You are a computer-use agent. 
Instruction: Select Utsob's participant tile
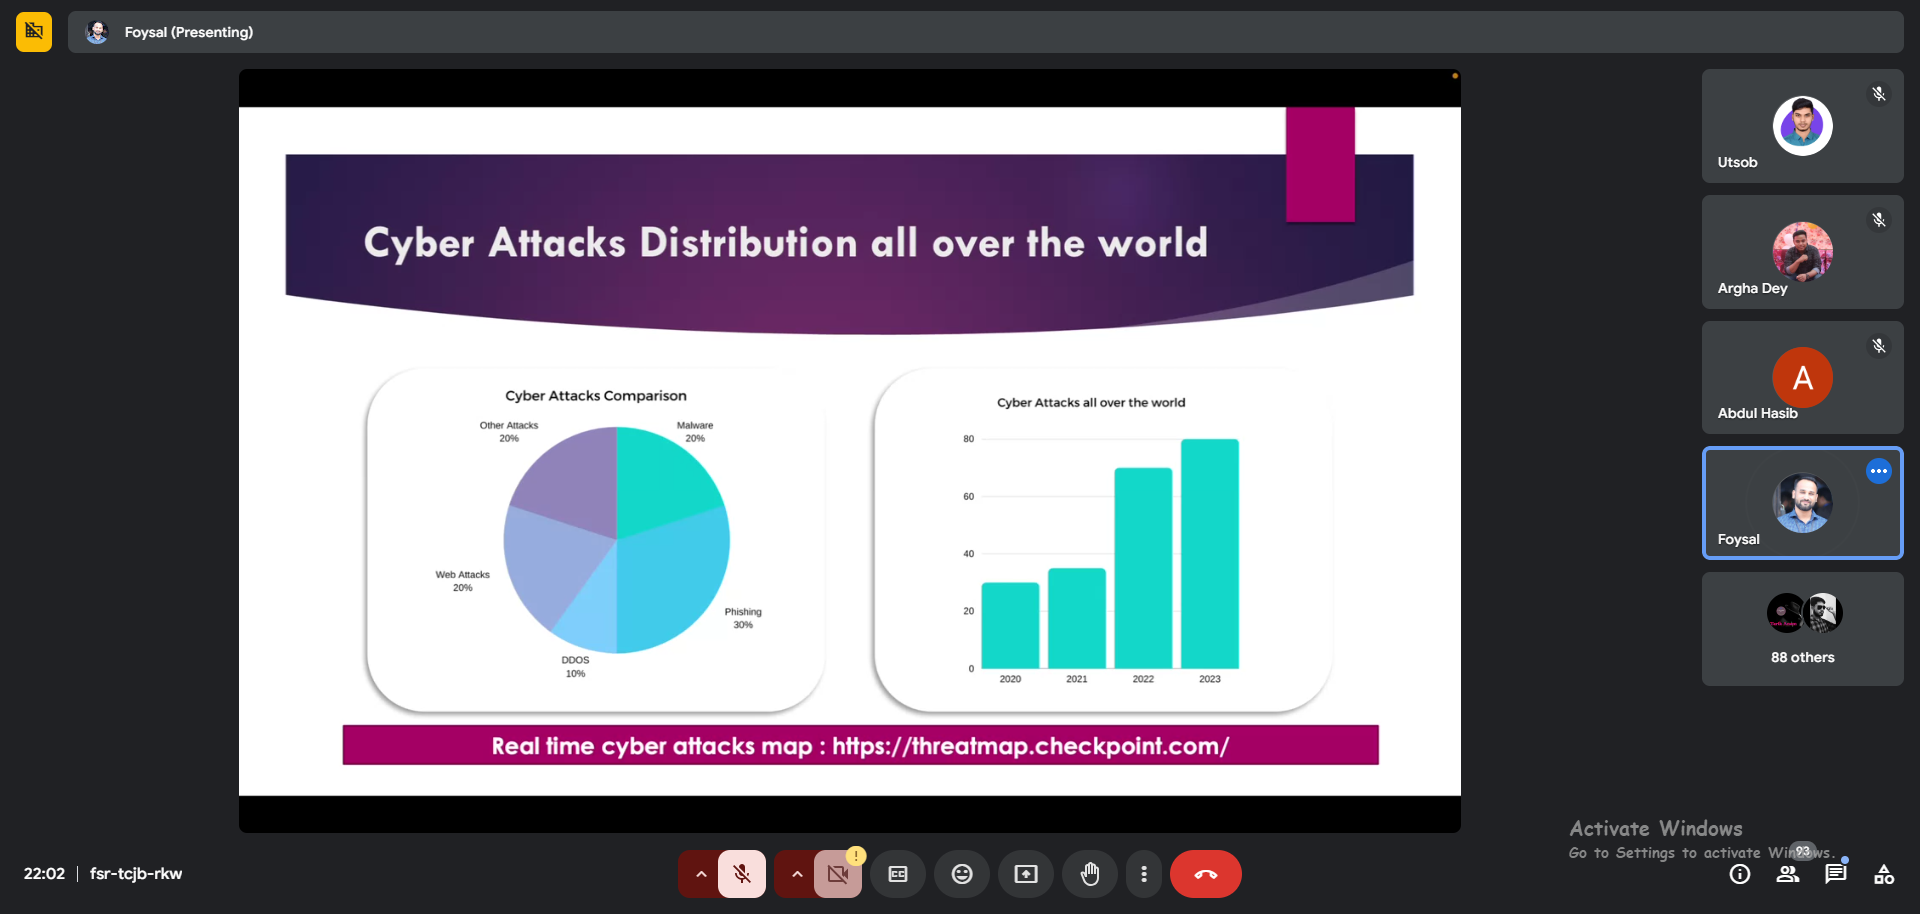click(1802, 126)
